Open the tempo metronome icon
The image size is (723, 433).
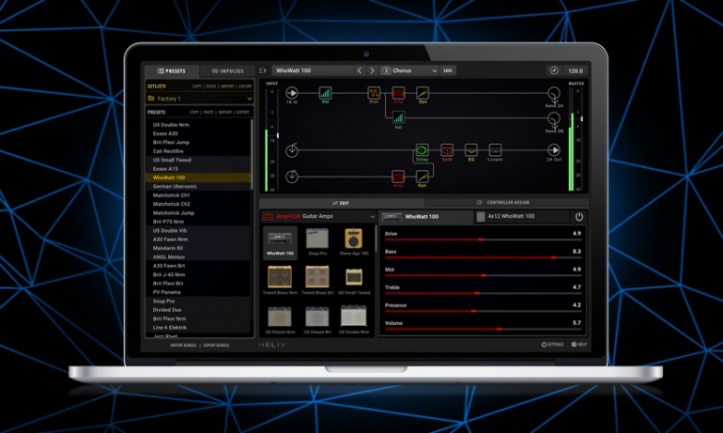pos(554,71)
